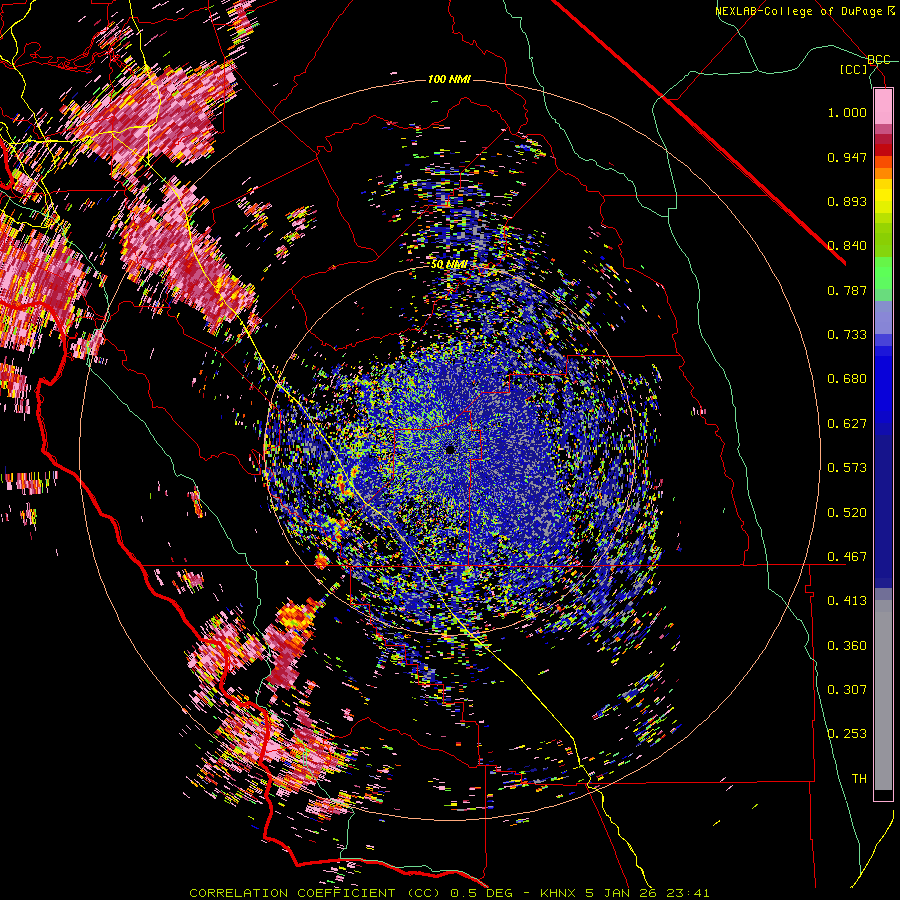This screenshot has height=900, width=900.
Task: Click the 50 NMI range ring label
Action: (449, 265)
